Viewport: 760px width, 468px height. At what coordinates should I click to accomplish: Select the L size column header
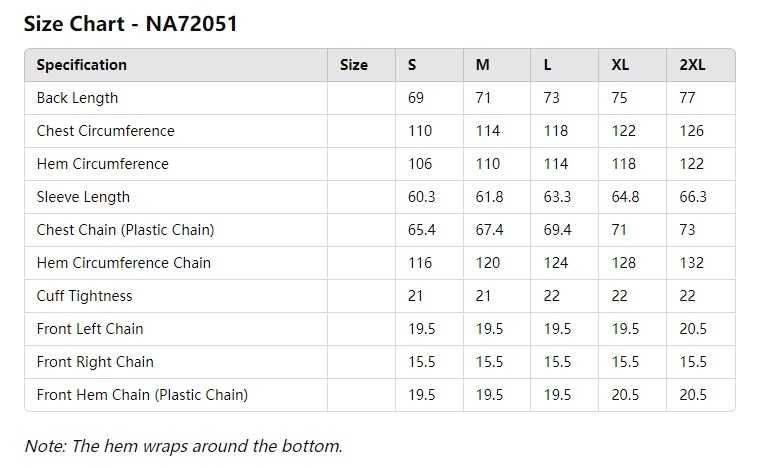click(548, 65)
